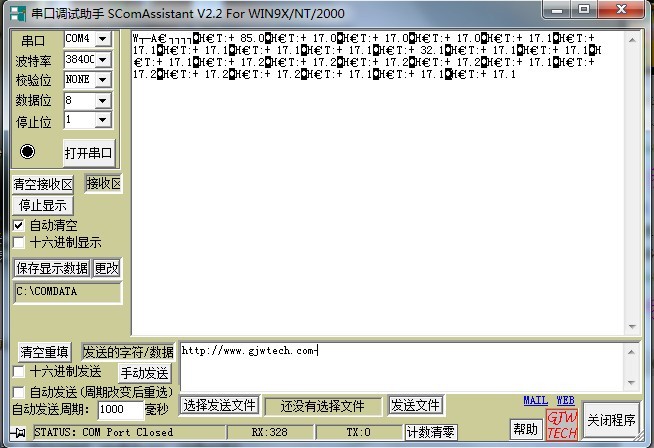Click the 关闭程序 button
The width and height of the screenshot is (654, 448).
point(611,420)
